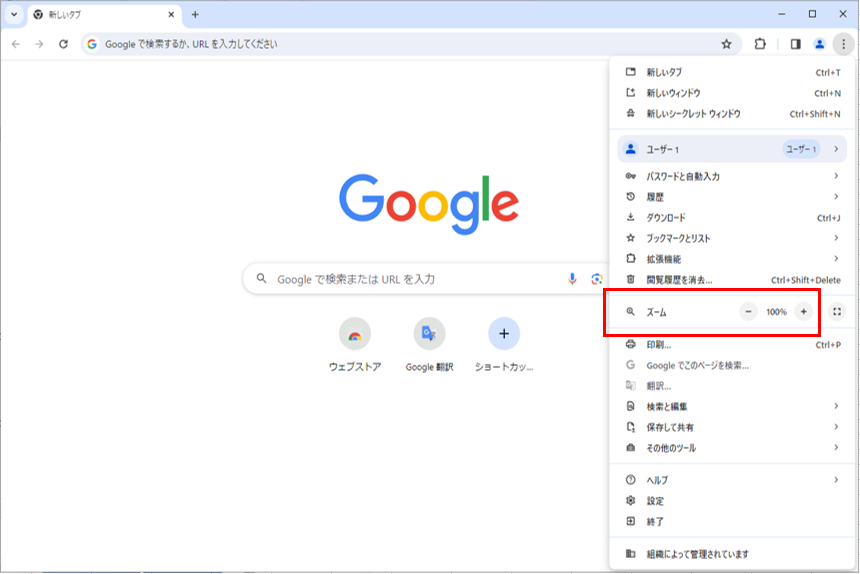Expand the 履歴 submenu chevron
The image size is (860, 574).
pyautogui.click(x=836, y=197)
